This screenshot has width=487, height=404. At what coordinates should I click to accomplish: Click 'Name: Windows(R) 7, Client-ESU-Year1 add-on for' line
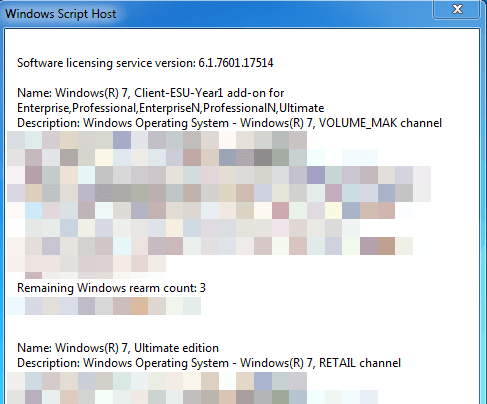[150, 93]
